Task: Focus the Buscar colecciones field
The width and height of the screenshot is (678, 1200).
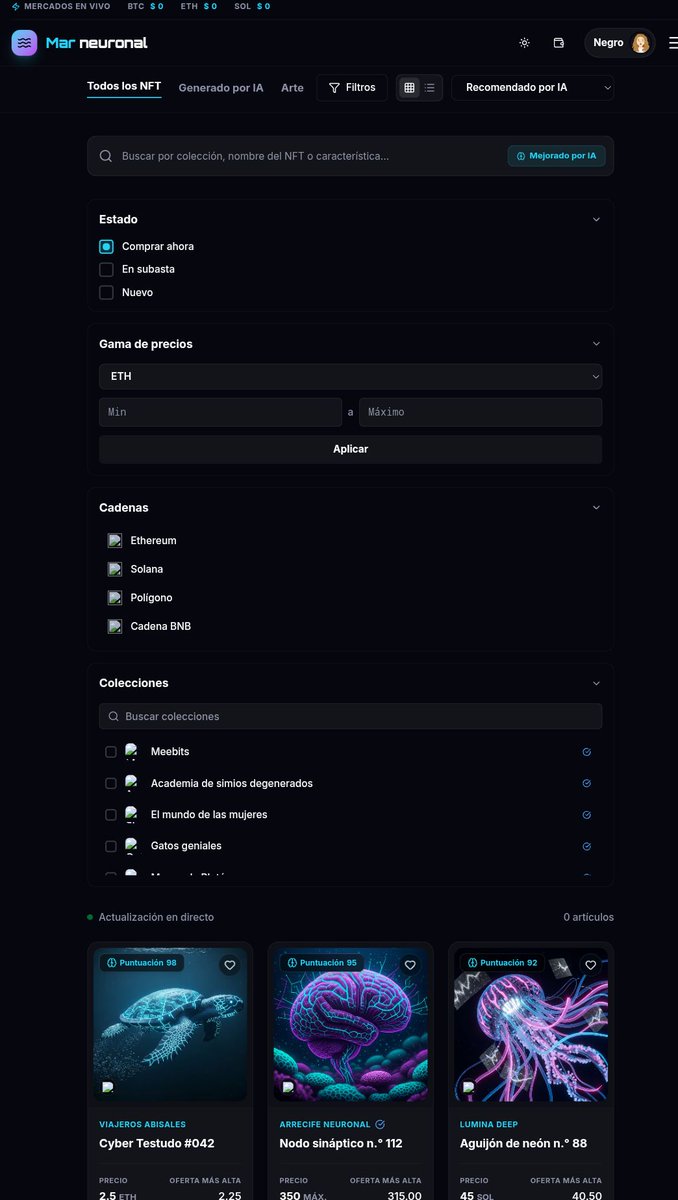Action: point(350,716)
